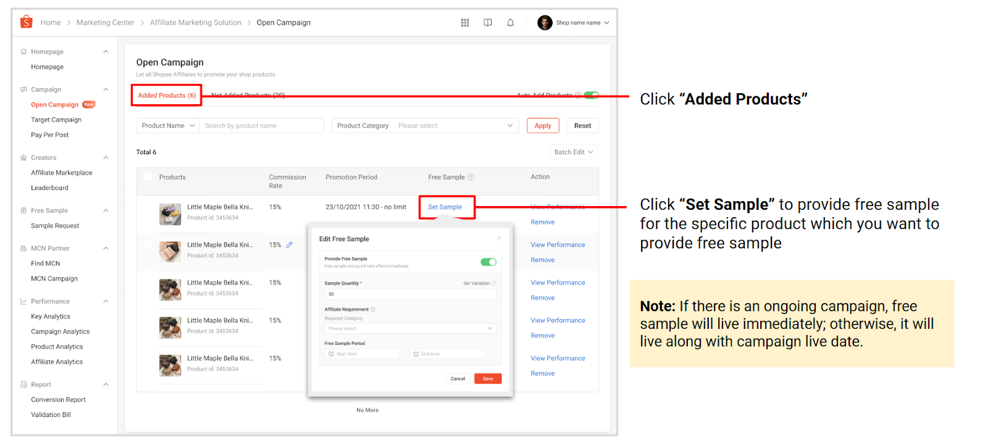The width and height of the screenshot is (988, 443).
Task: Click Auto-Add Products info icon
Action: [578, 96]
